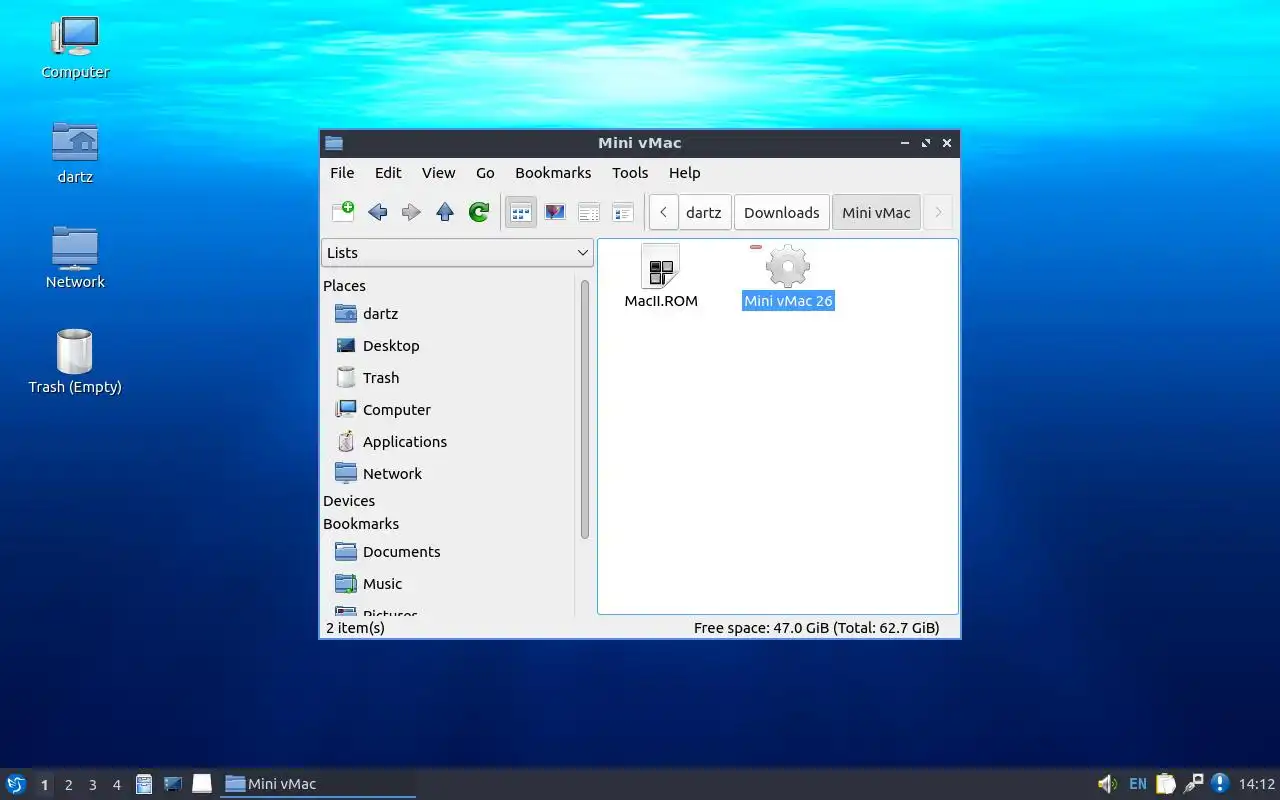Click the Mini vMac taskbar window button
Image resolution: width=1280 pixels, height=800 pixels.
318,784
